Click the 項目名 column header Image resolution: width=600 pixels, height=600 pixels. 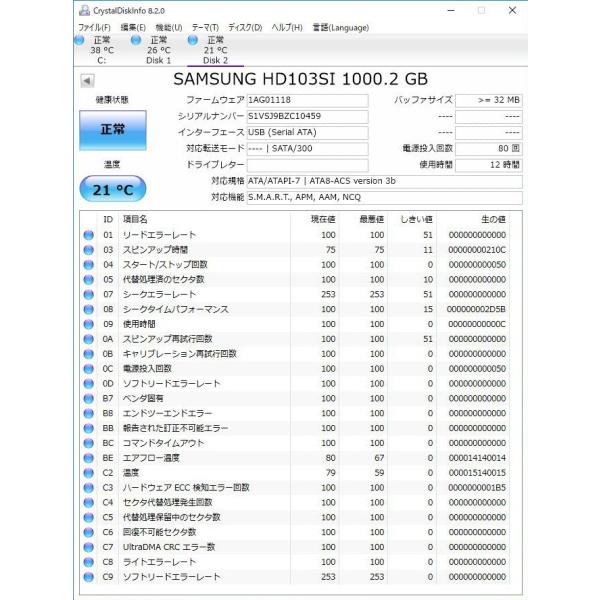click(x=135, y=218)
